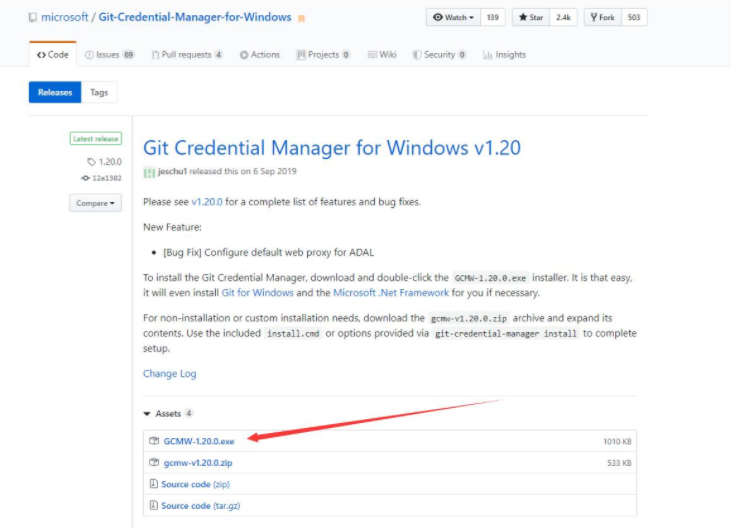Open the Insights tab
This screenshot has width=731, height=528.
[x=504, y=55]
